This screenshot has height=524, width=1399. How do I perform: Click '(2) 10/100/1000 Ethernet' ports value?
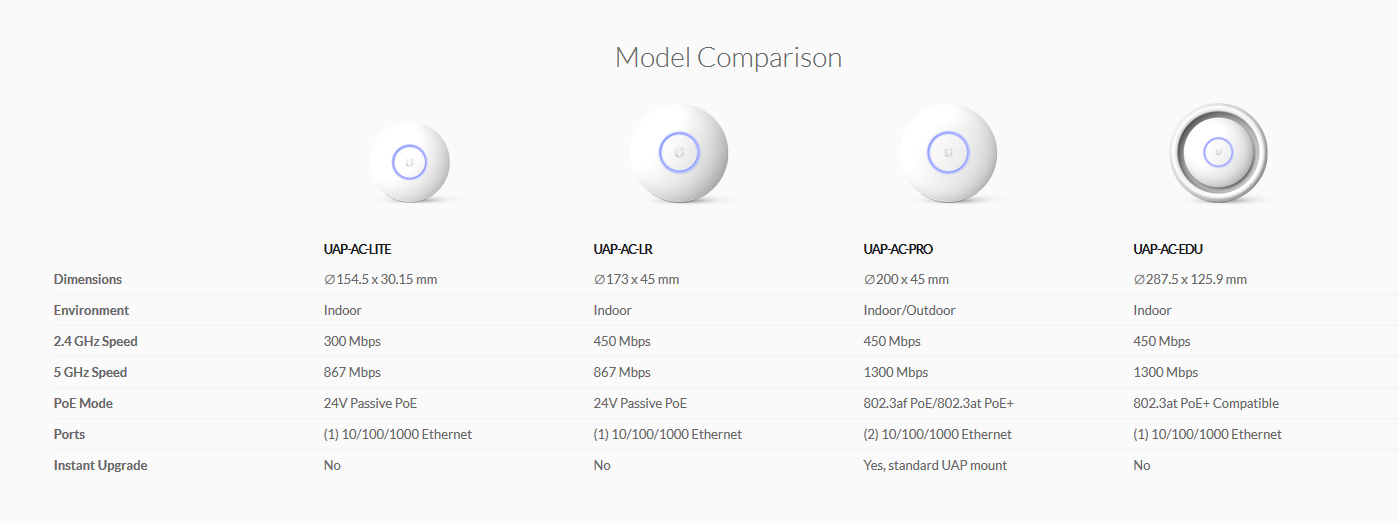click(x=938, y=435)
